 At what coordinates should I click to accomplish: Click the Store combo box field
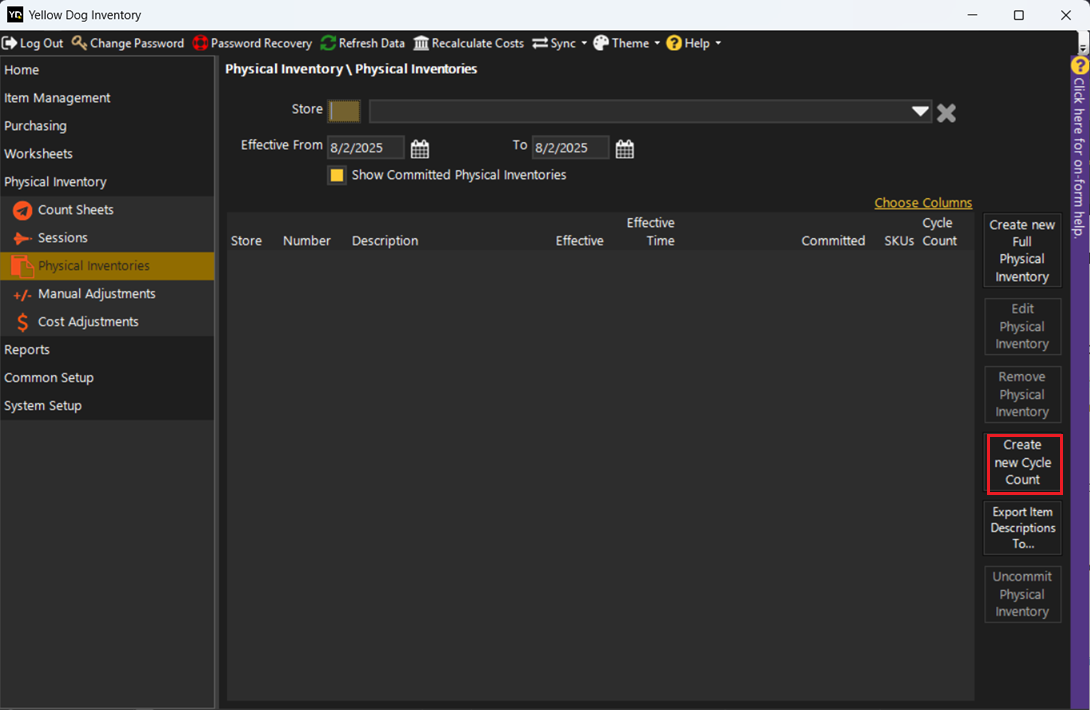(650, 111)
